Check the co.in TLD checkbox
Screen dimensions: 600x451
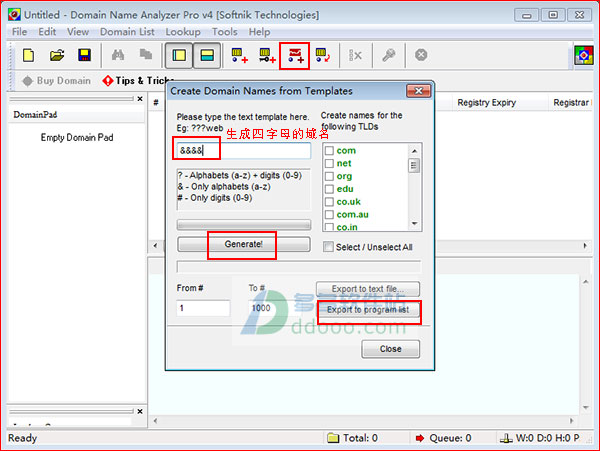pos(329,226)
